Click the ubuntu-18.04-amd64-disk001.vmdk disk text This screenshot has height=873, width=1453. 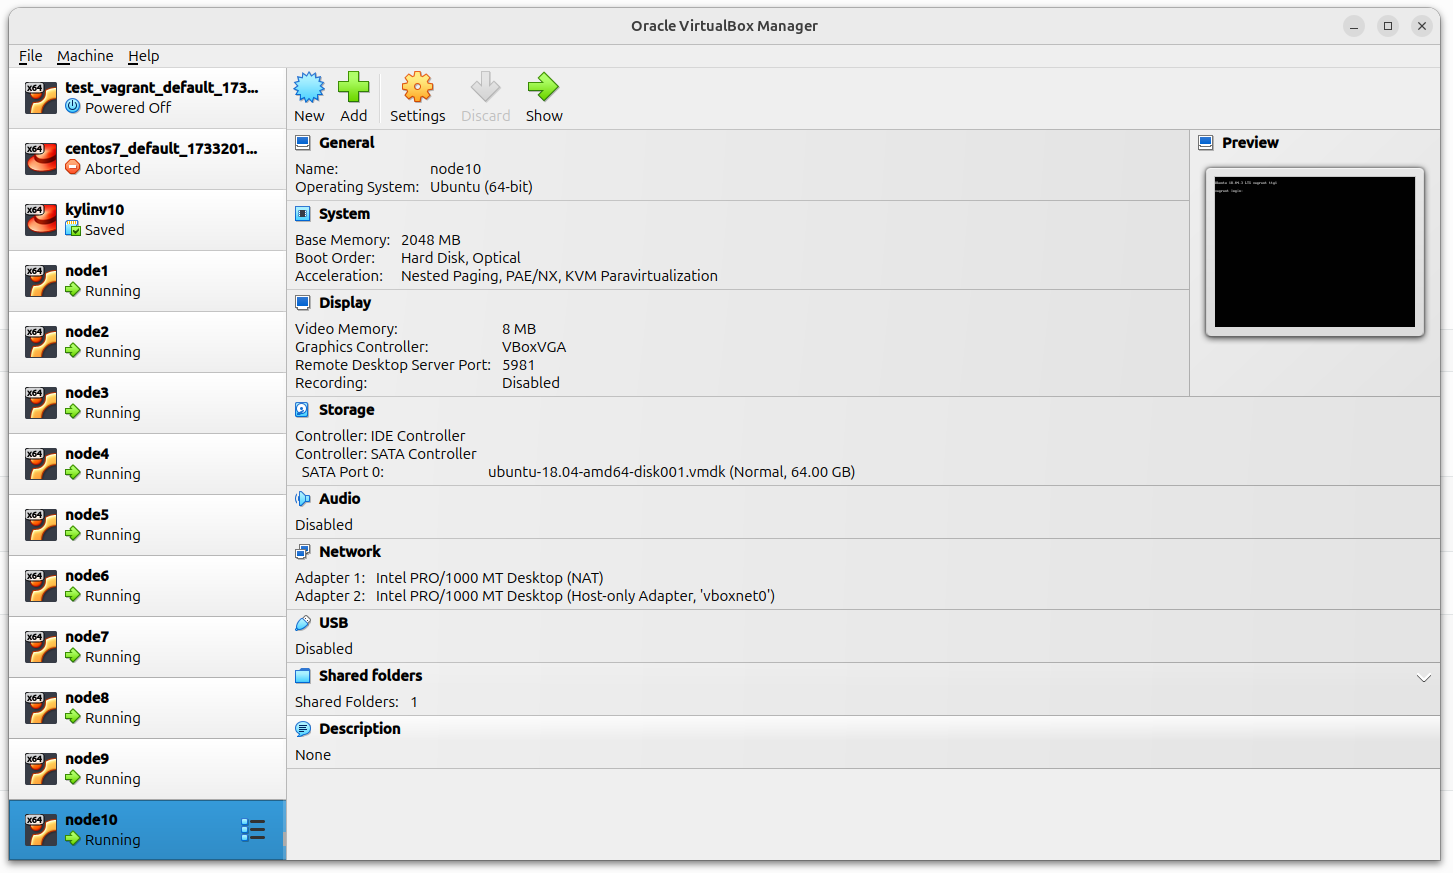pos(671,472)
